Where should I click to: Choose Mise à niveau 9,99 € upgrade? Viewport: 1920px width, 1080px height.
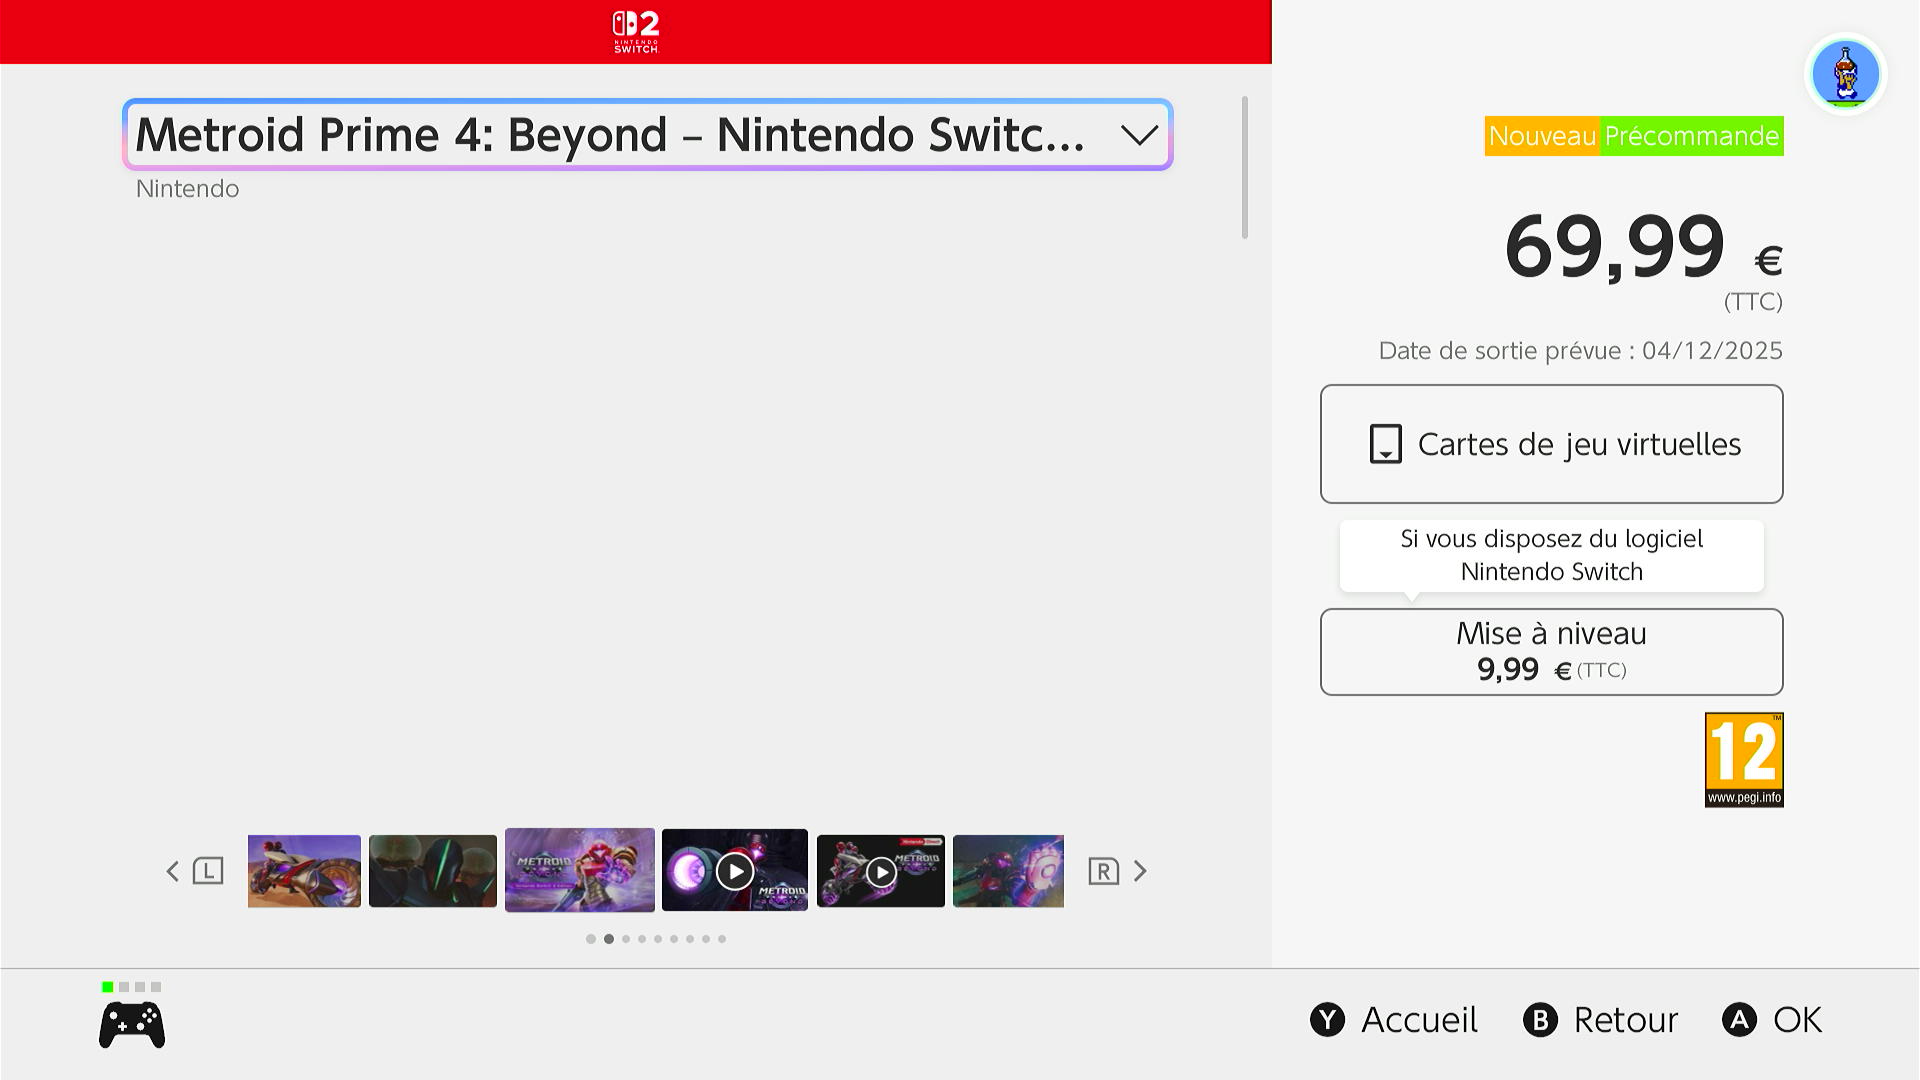pyautogui.click(x=1551, y=652)
